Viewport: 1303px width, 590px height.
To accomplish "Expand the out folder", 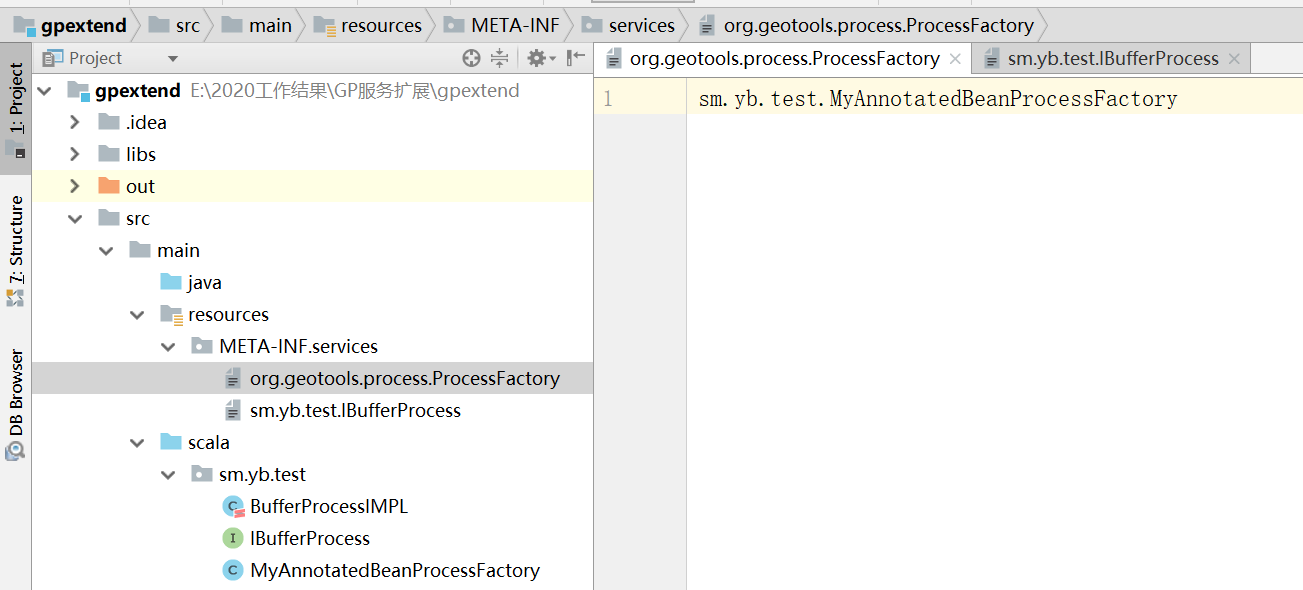I will pyautogui.click(x=75, y=187).
